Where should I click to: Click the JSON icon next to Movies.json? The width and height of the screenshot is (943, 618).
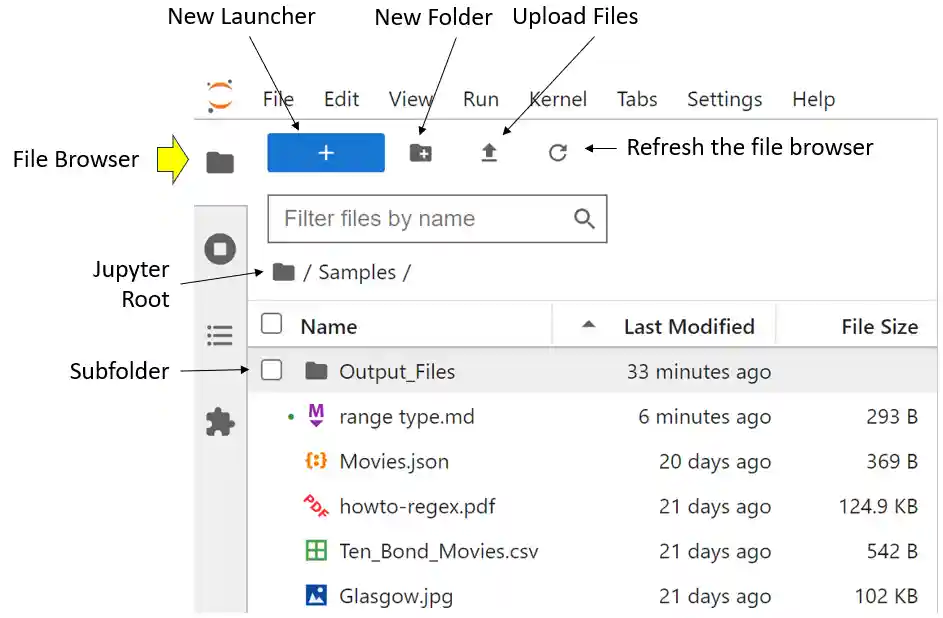tap(317, 462)
